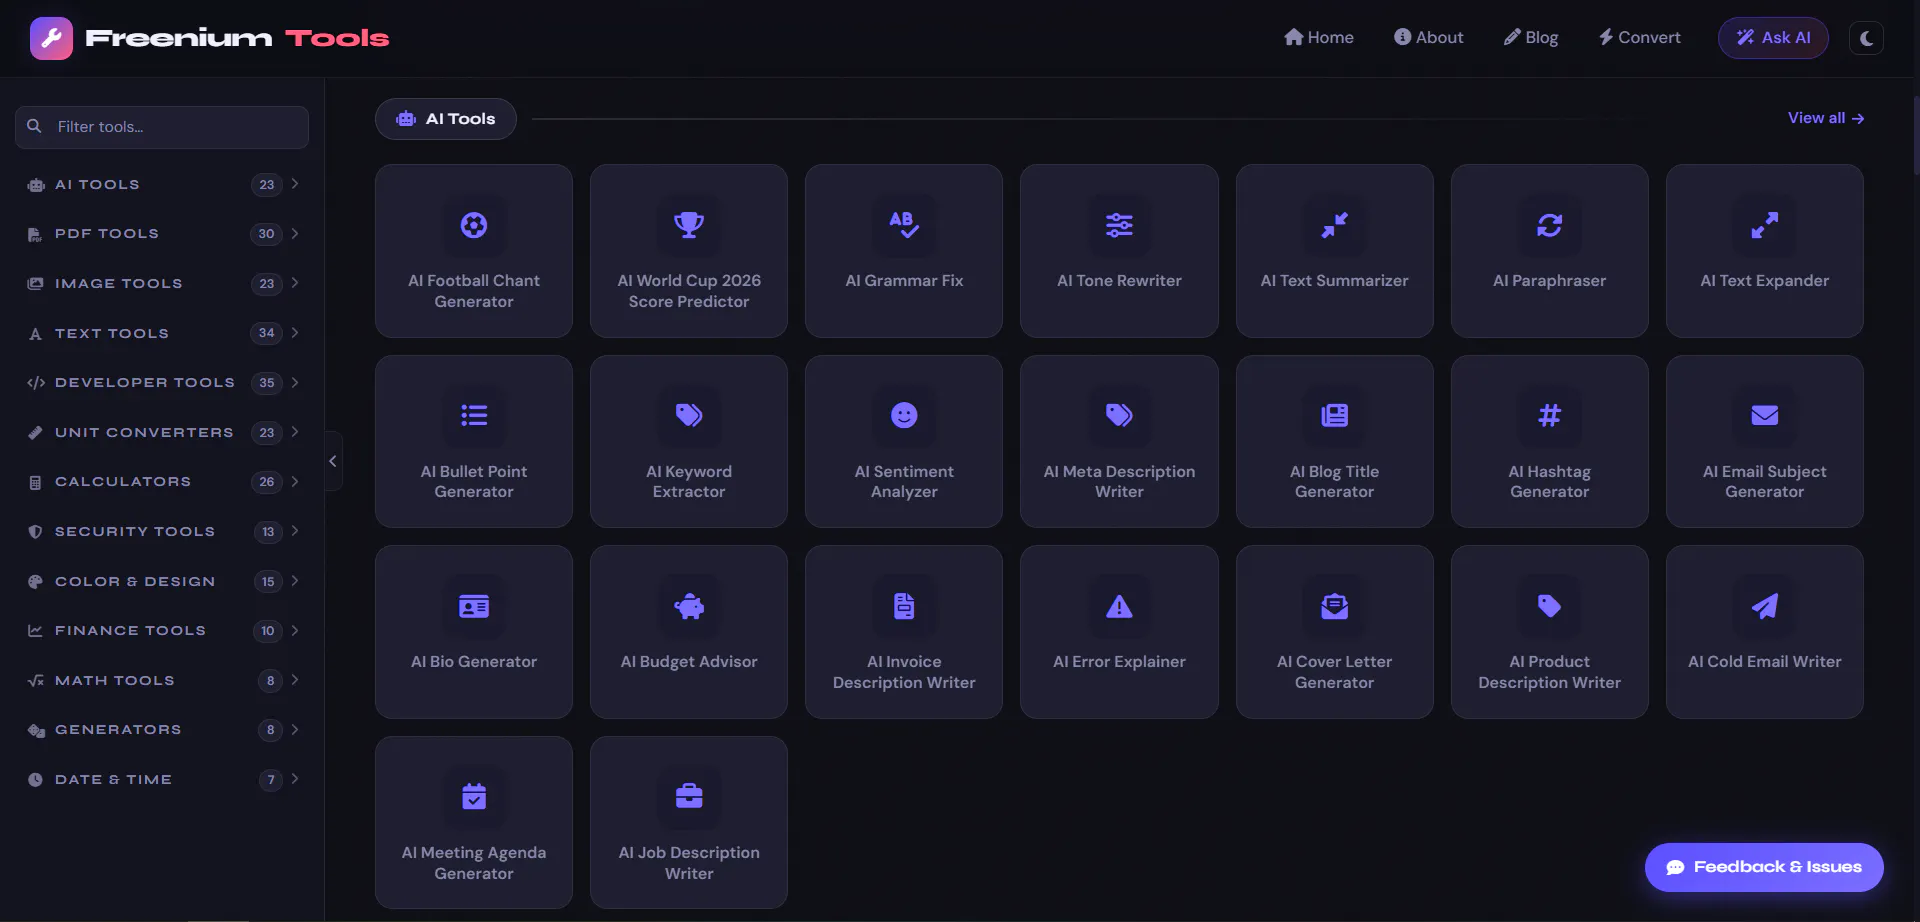Expand the Calculators sidebar category

pos(162,481)
